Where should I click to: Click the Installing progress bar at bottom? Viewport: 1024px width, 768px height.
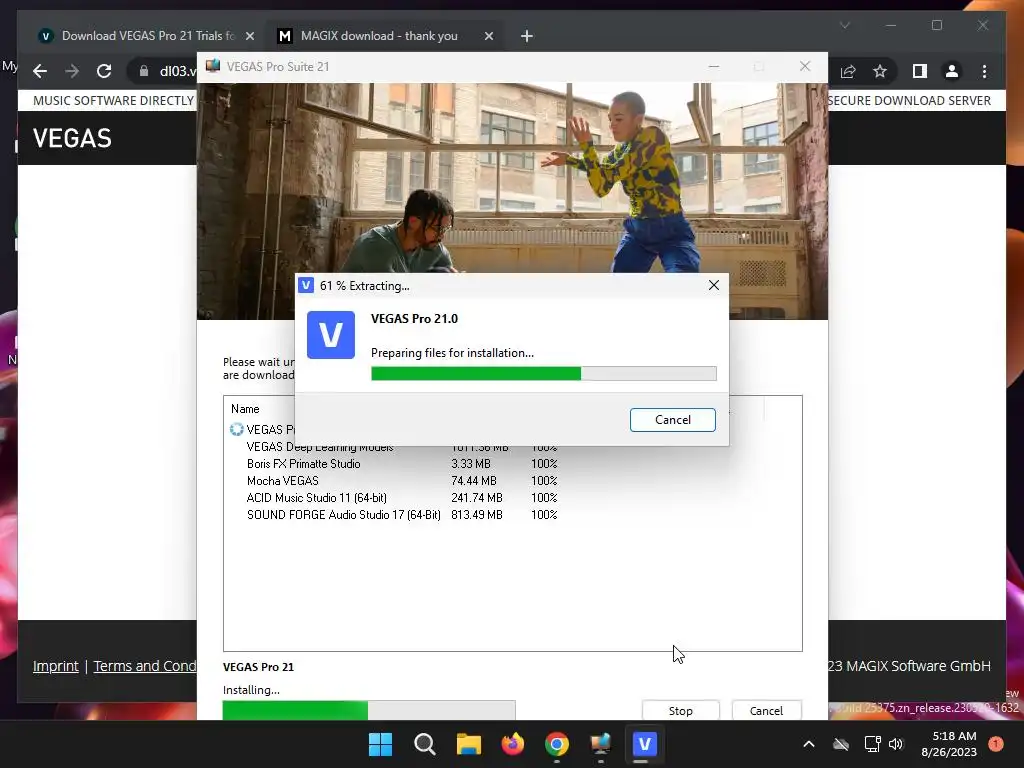point(369,710)
